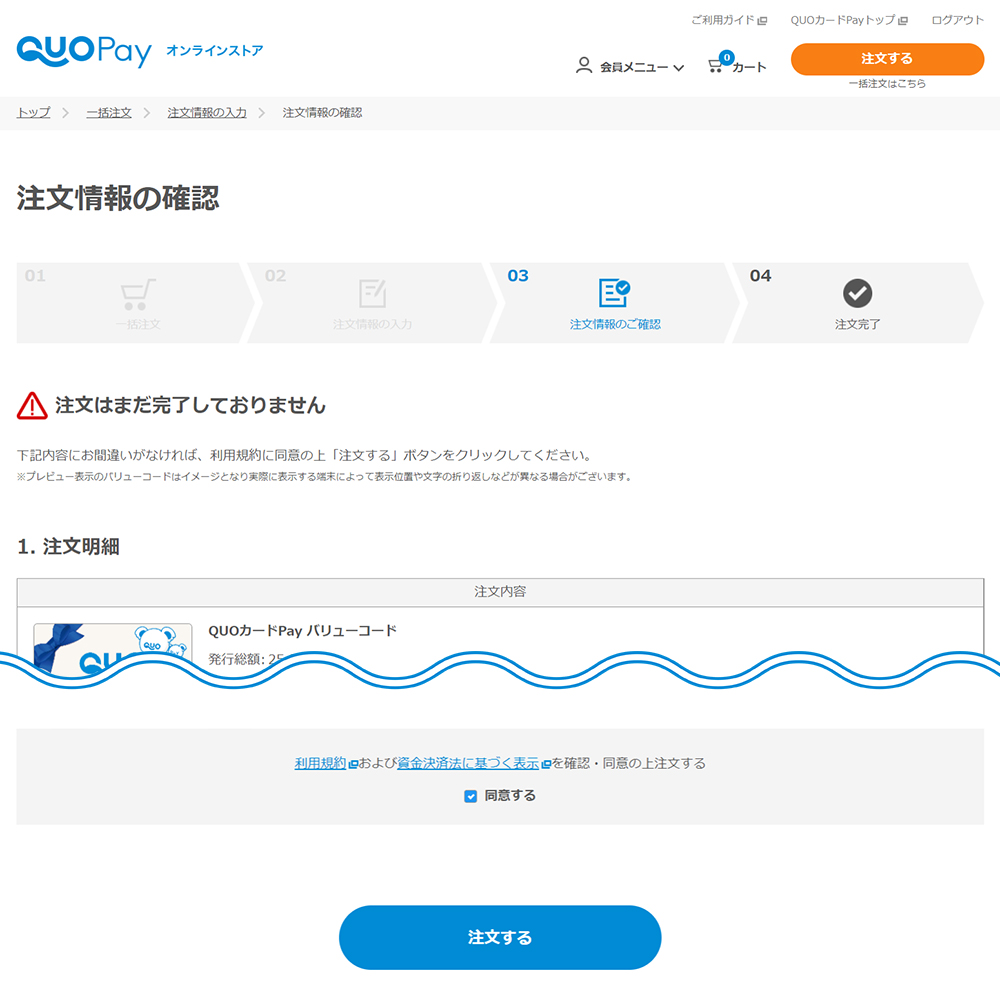
Task: Open 資金決済法に基づく表示 link
Action: [x=468, y=763]
